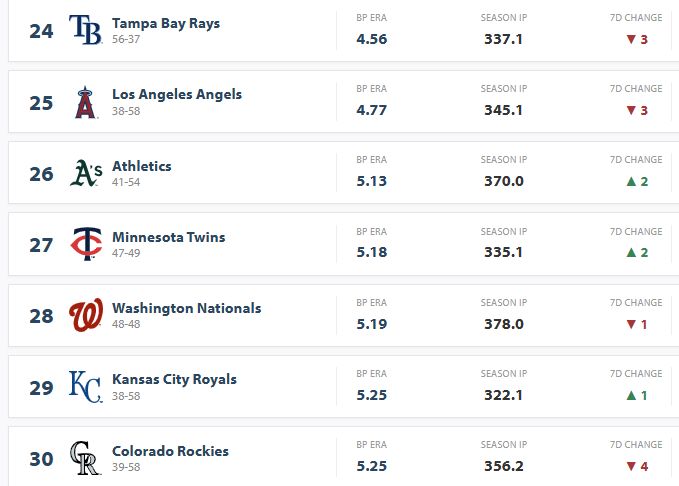Viewport: 679px width, 486px height.
Task: Select the Kansas City Royals name
Action: 174,379
